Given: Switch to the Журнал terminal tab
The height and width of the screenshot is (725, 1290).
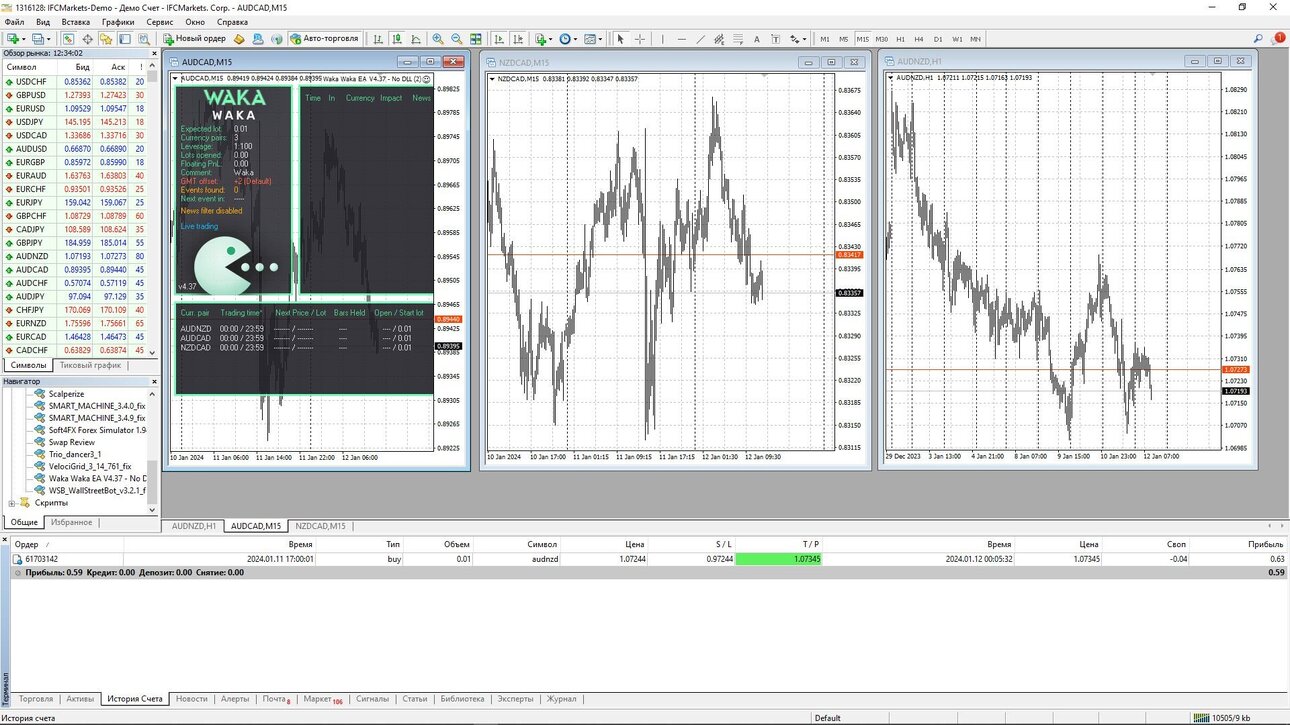Looking at the screenshot, I should pos(561,699).
